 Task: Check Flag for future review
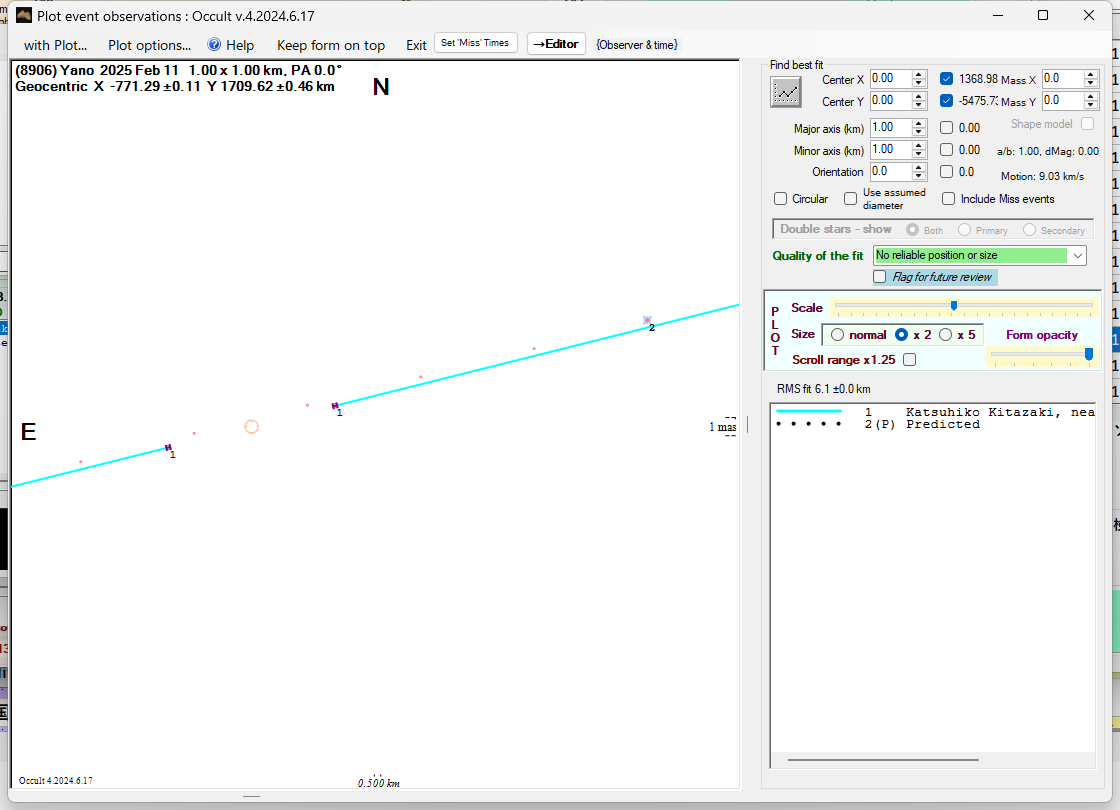pyautogui.click(x=880, y=277)
